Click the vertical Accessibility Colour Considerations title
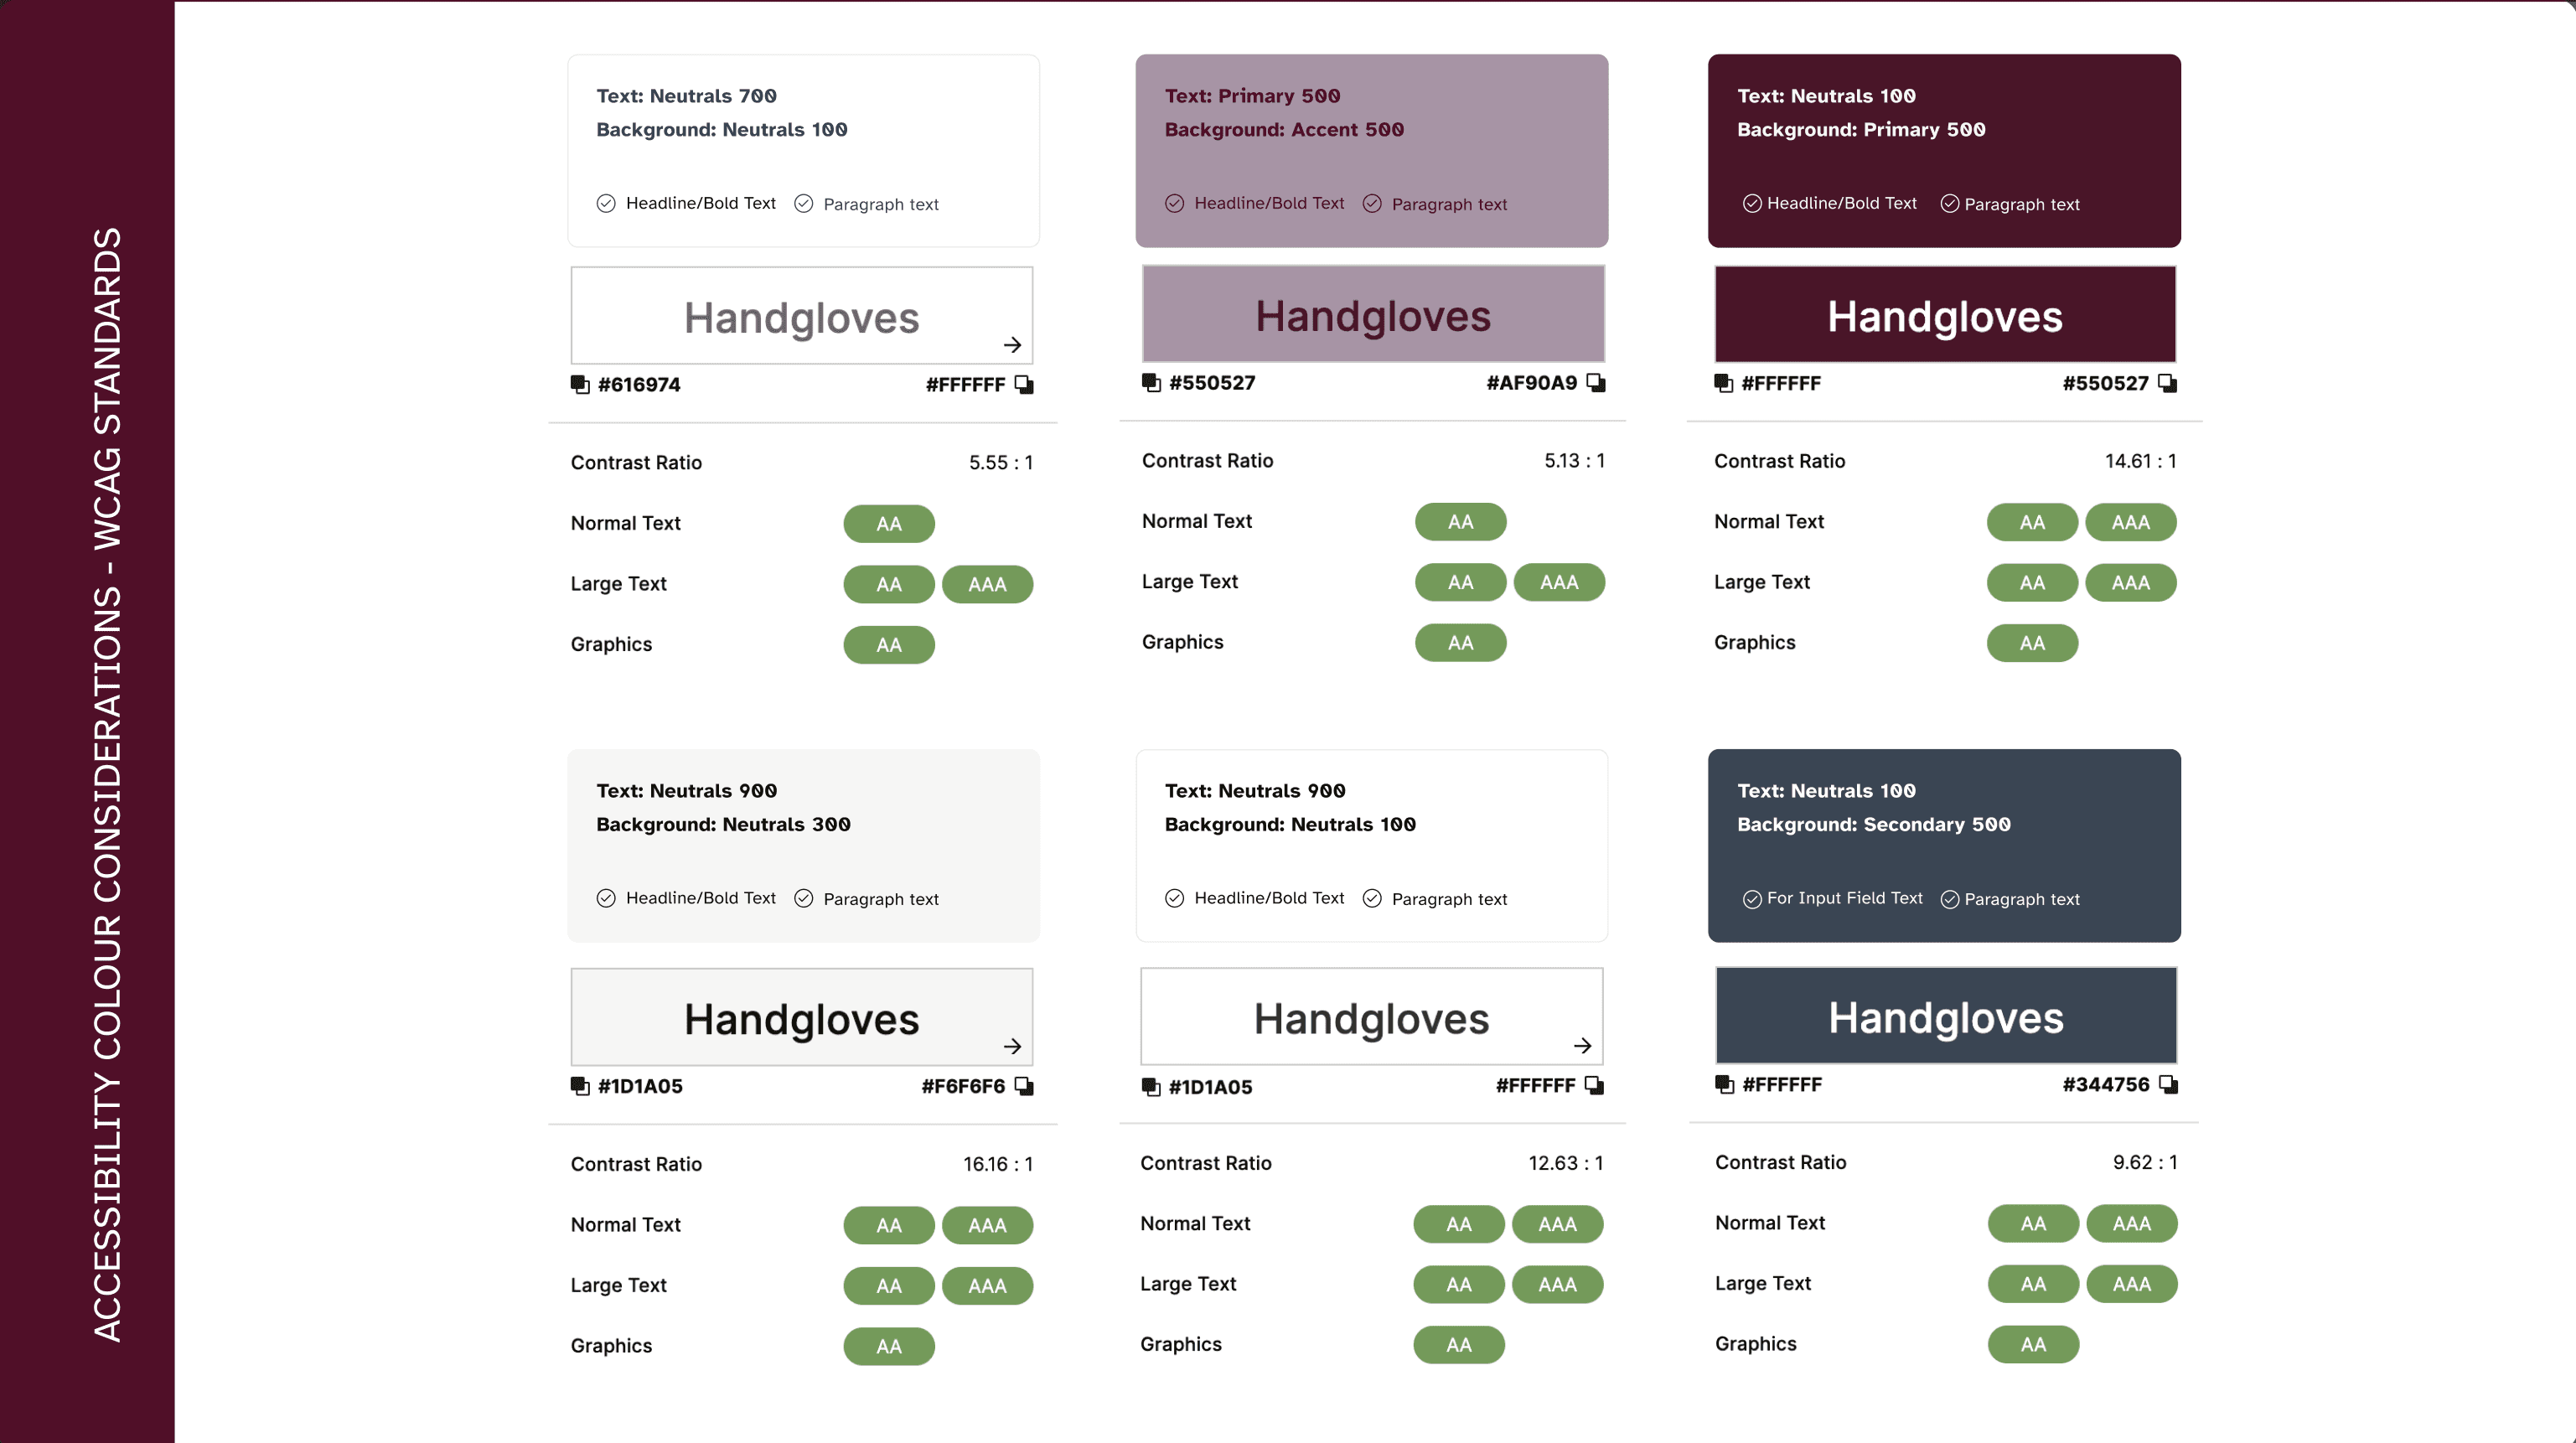The height and width of the screenshot is (1443, 2576). coord(107,784)
